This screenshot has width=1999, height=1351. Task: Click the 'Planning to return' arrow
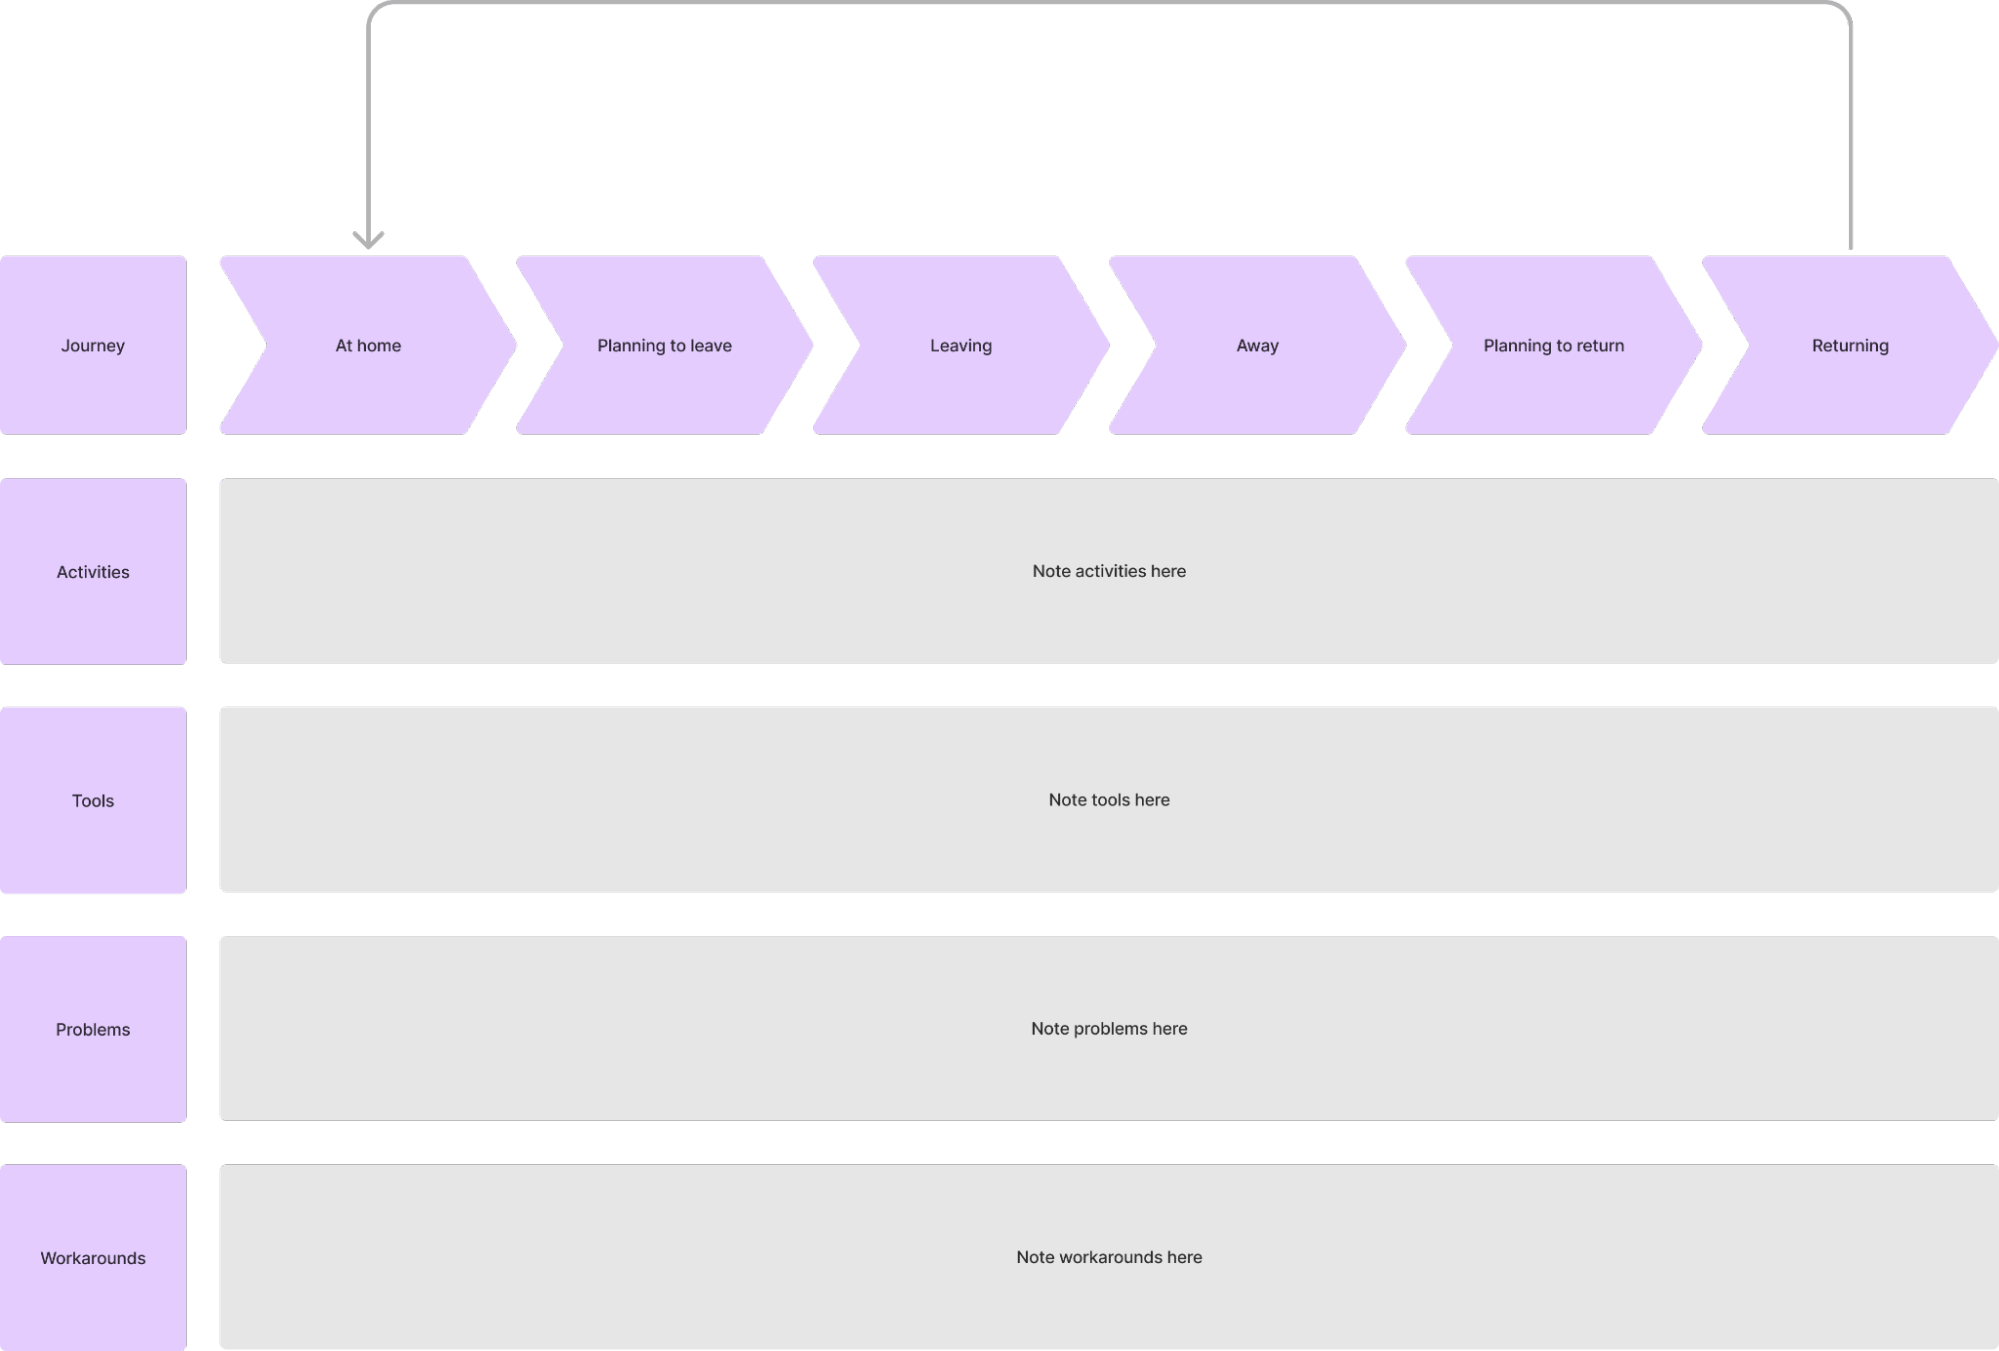point(1551,345)
